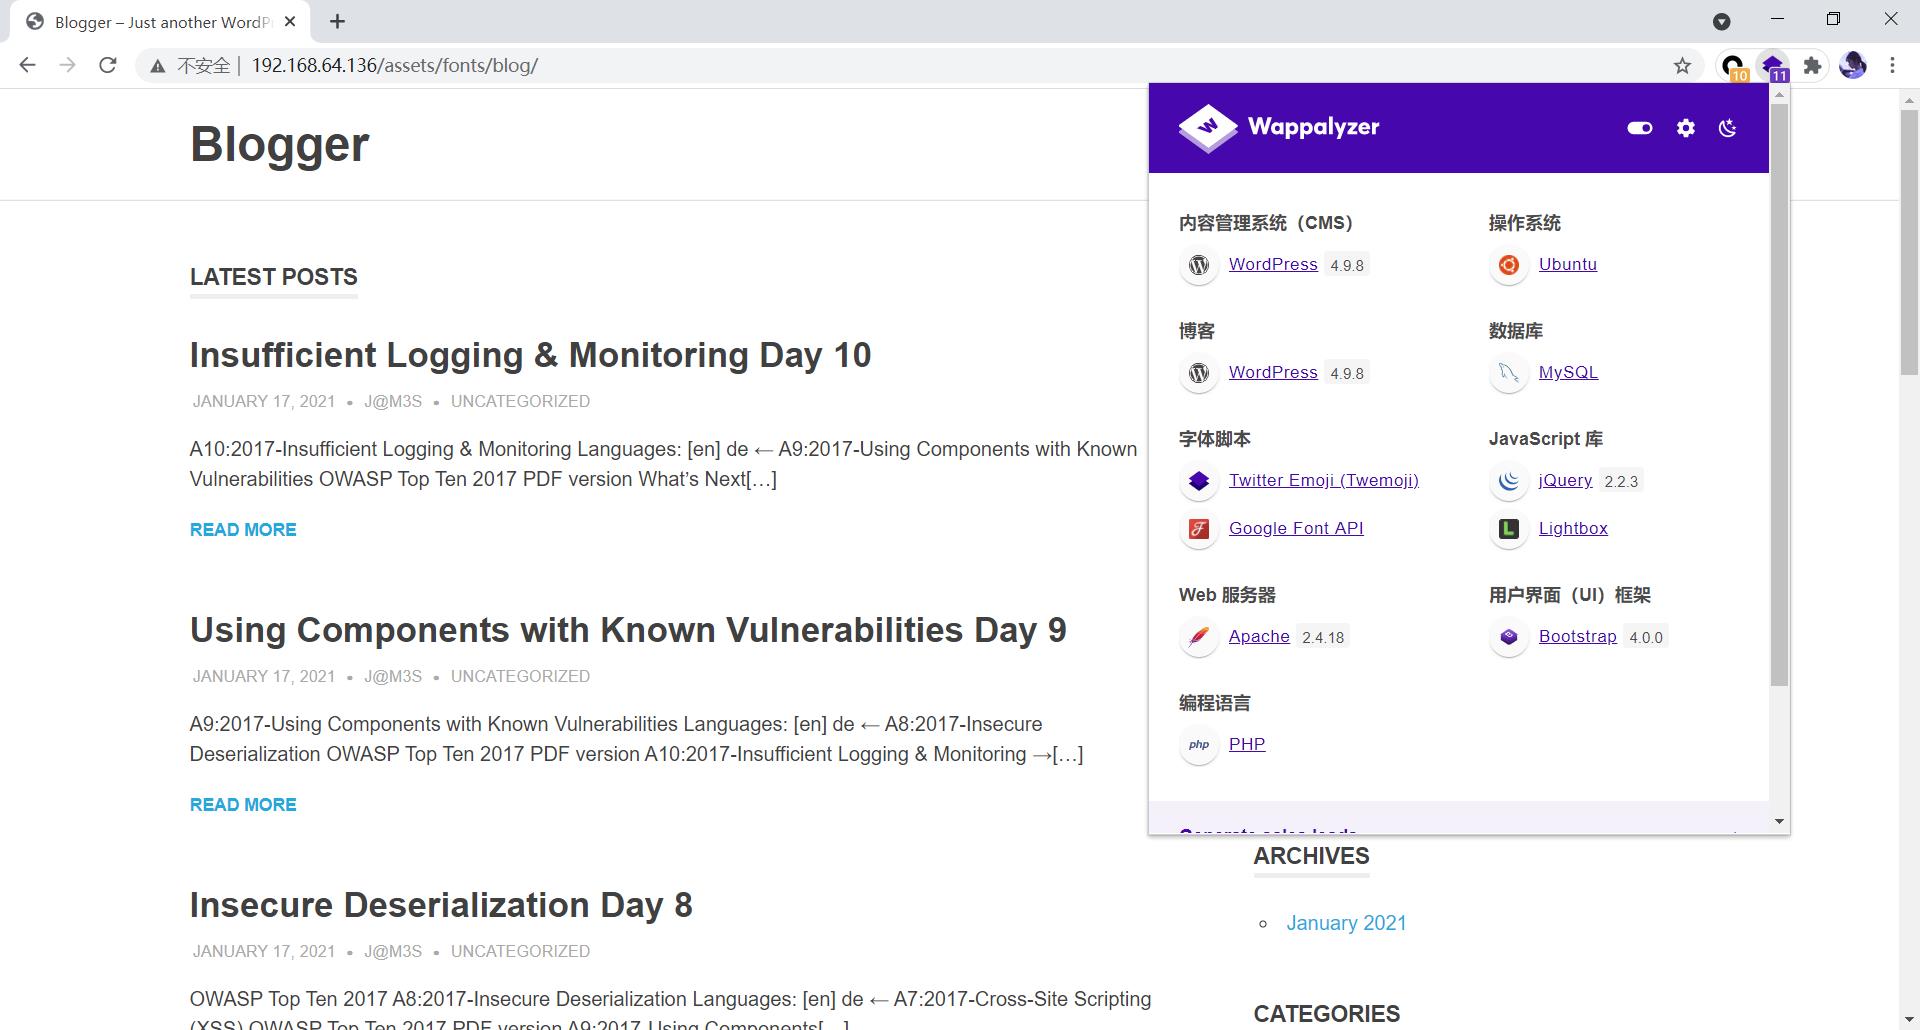
Task: Click READ MORE under Day 10 post
Action: click(x=243, y=530)
